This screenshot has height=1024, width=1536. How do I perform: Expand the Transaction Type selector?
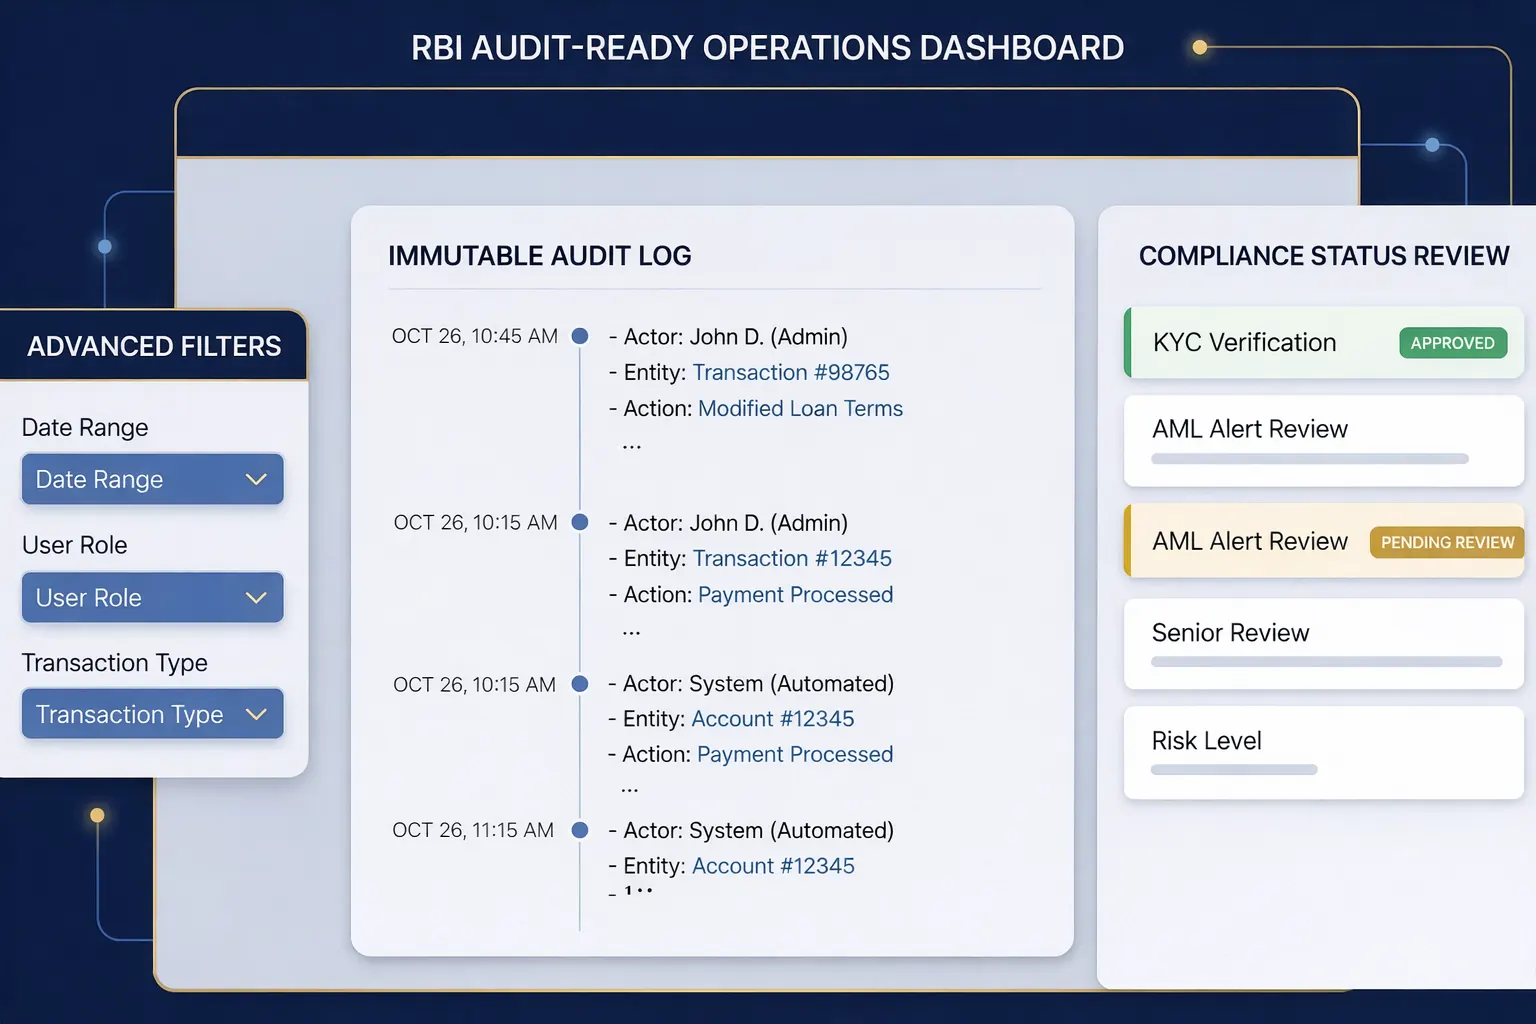pyautogui.click(x=152, y=713)
